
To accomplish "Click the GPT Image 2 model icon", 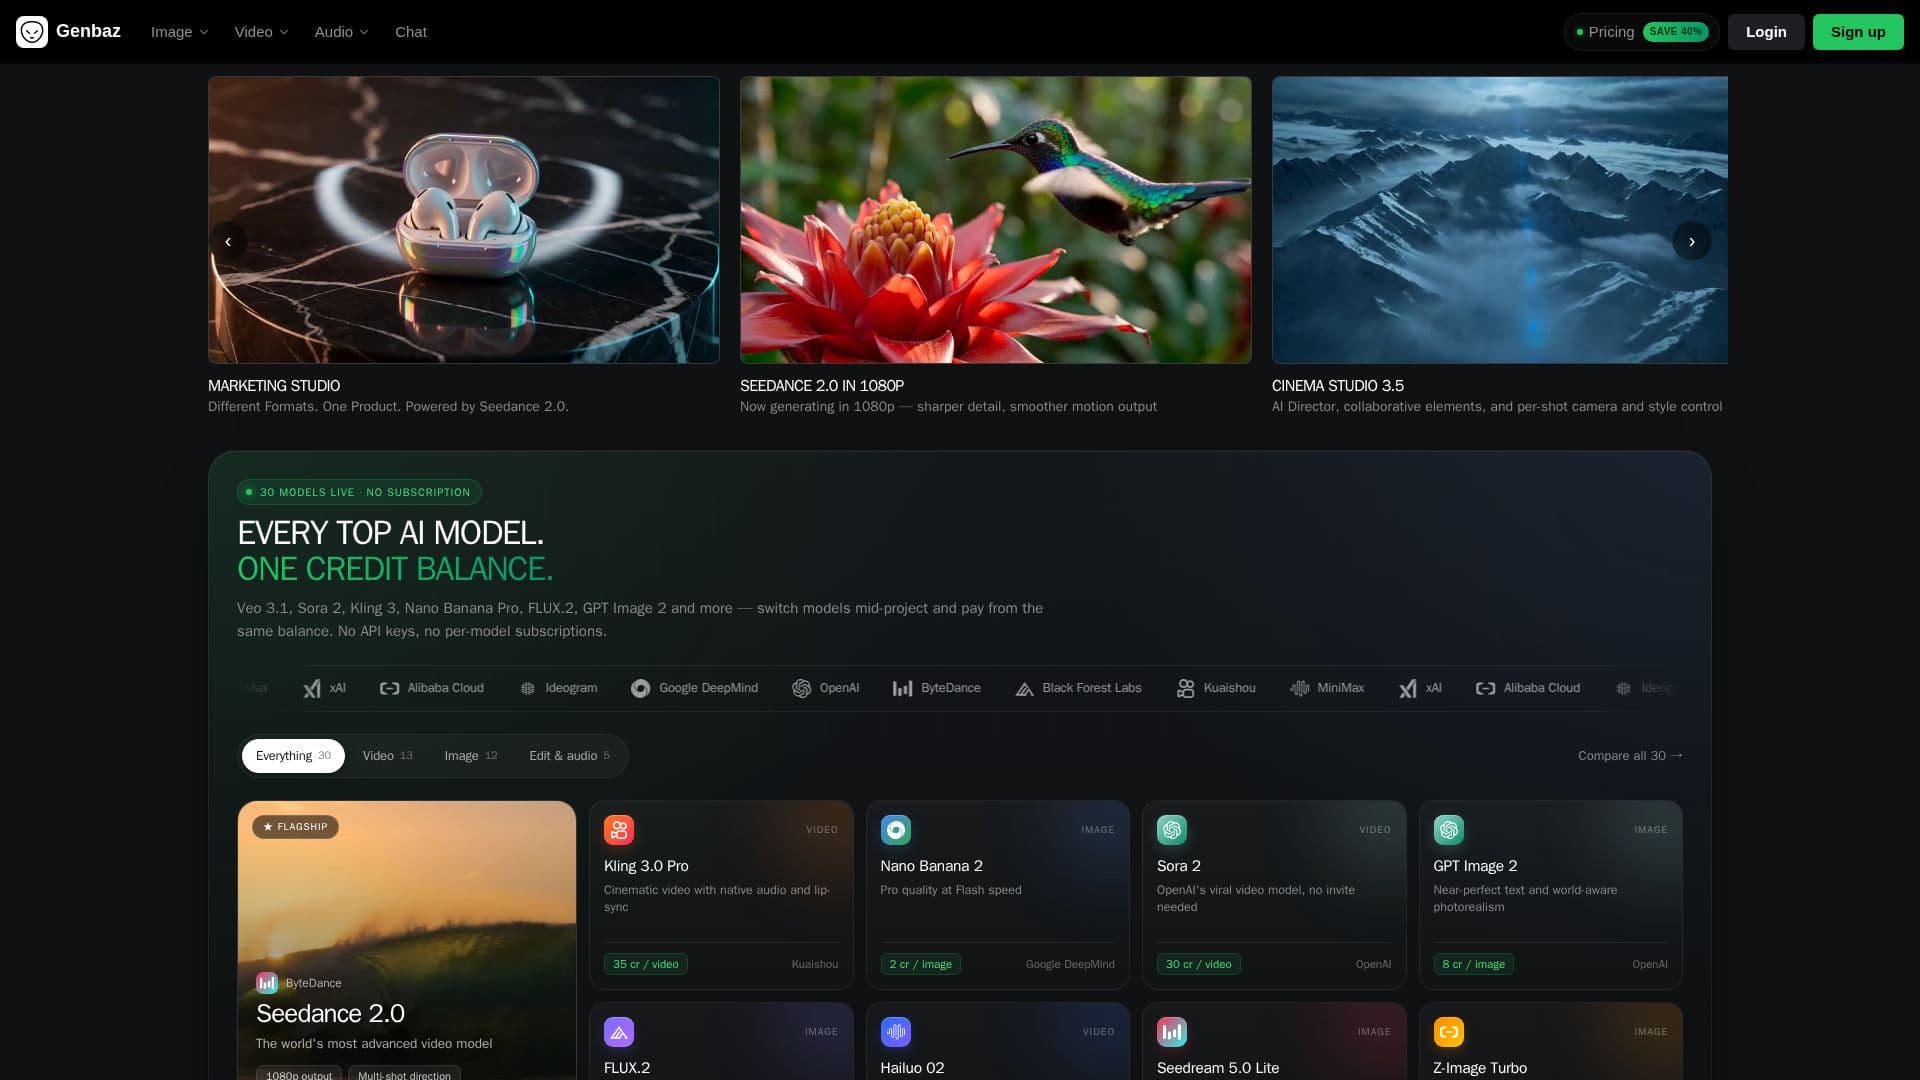I will coord(1448,830).
